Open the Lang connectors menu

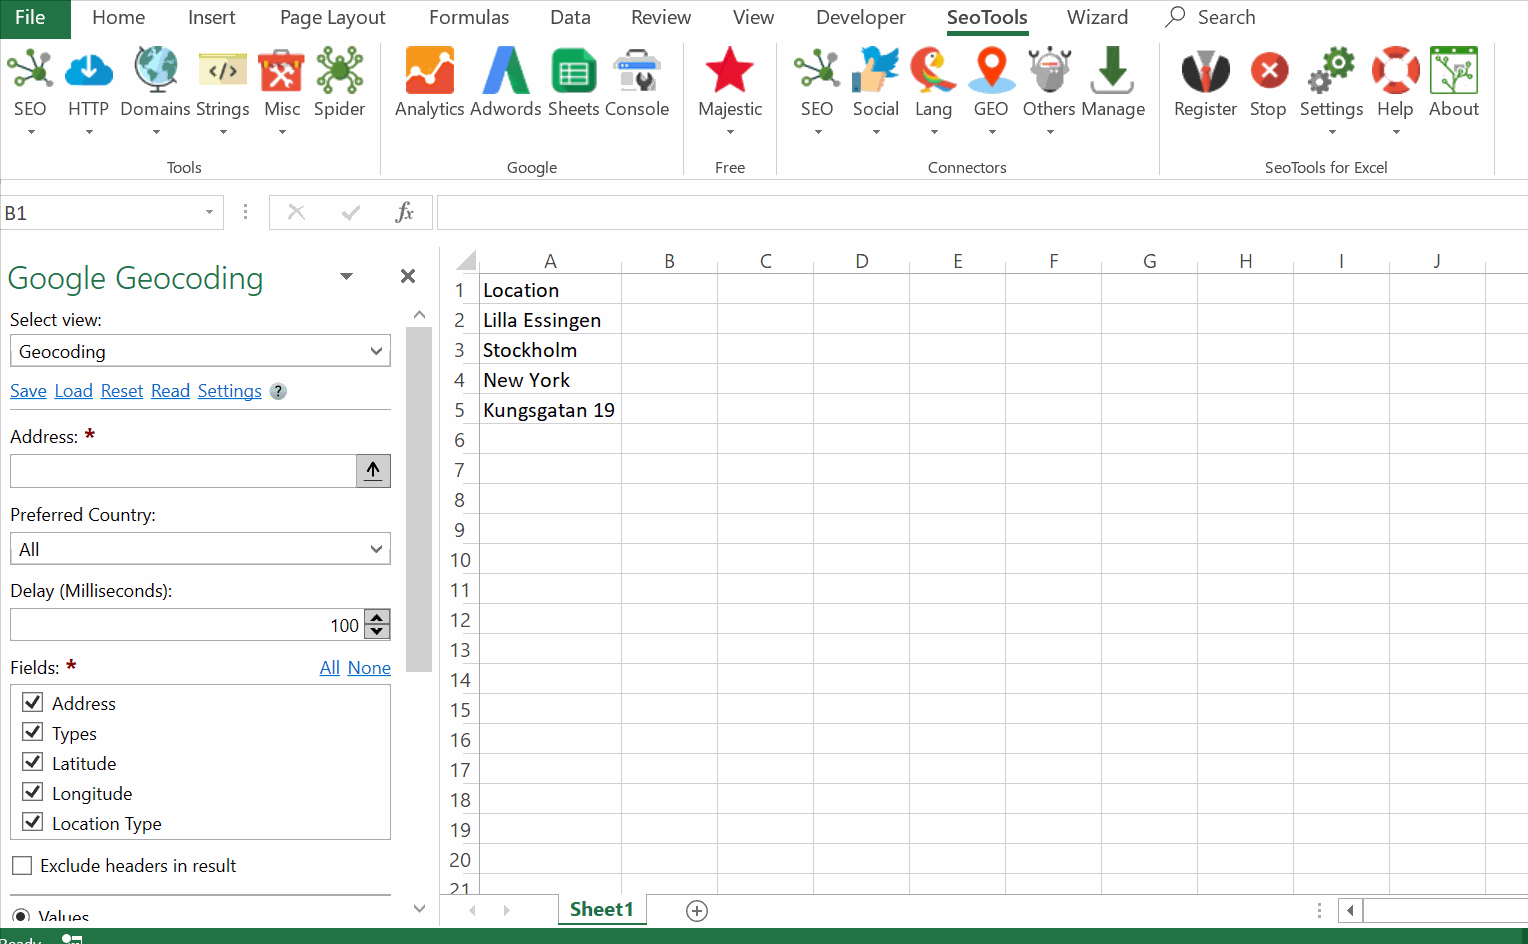point(933,90)
